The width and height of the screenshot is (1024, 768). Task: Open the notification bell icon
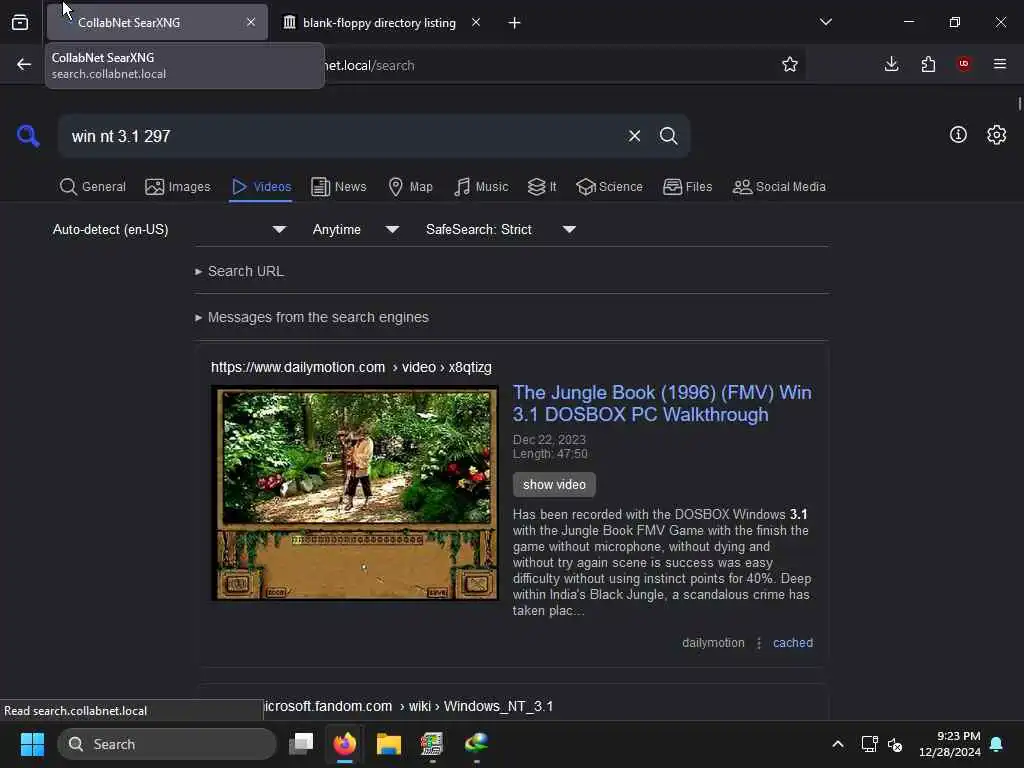point(997,744)
